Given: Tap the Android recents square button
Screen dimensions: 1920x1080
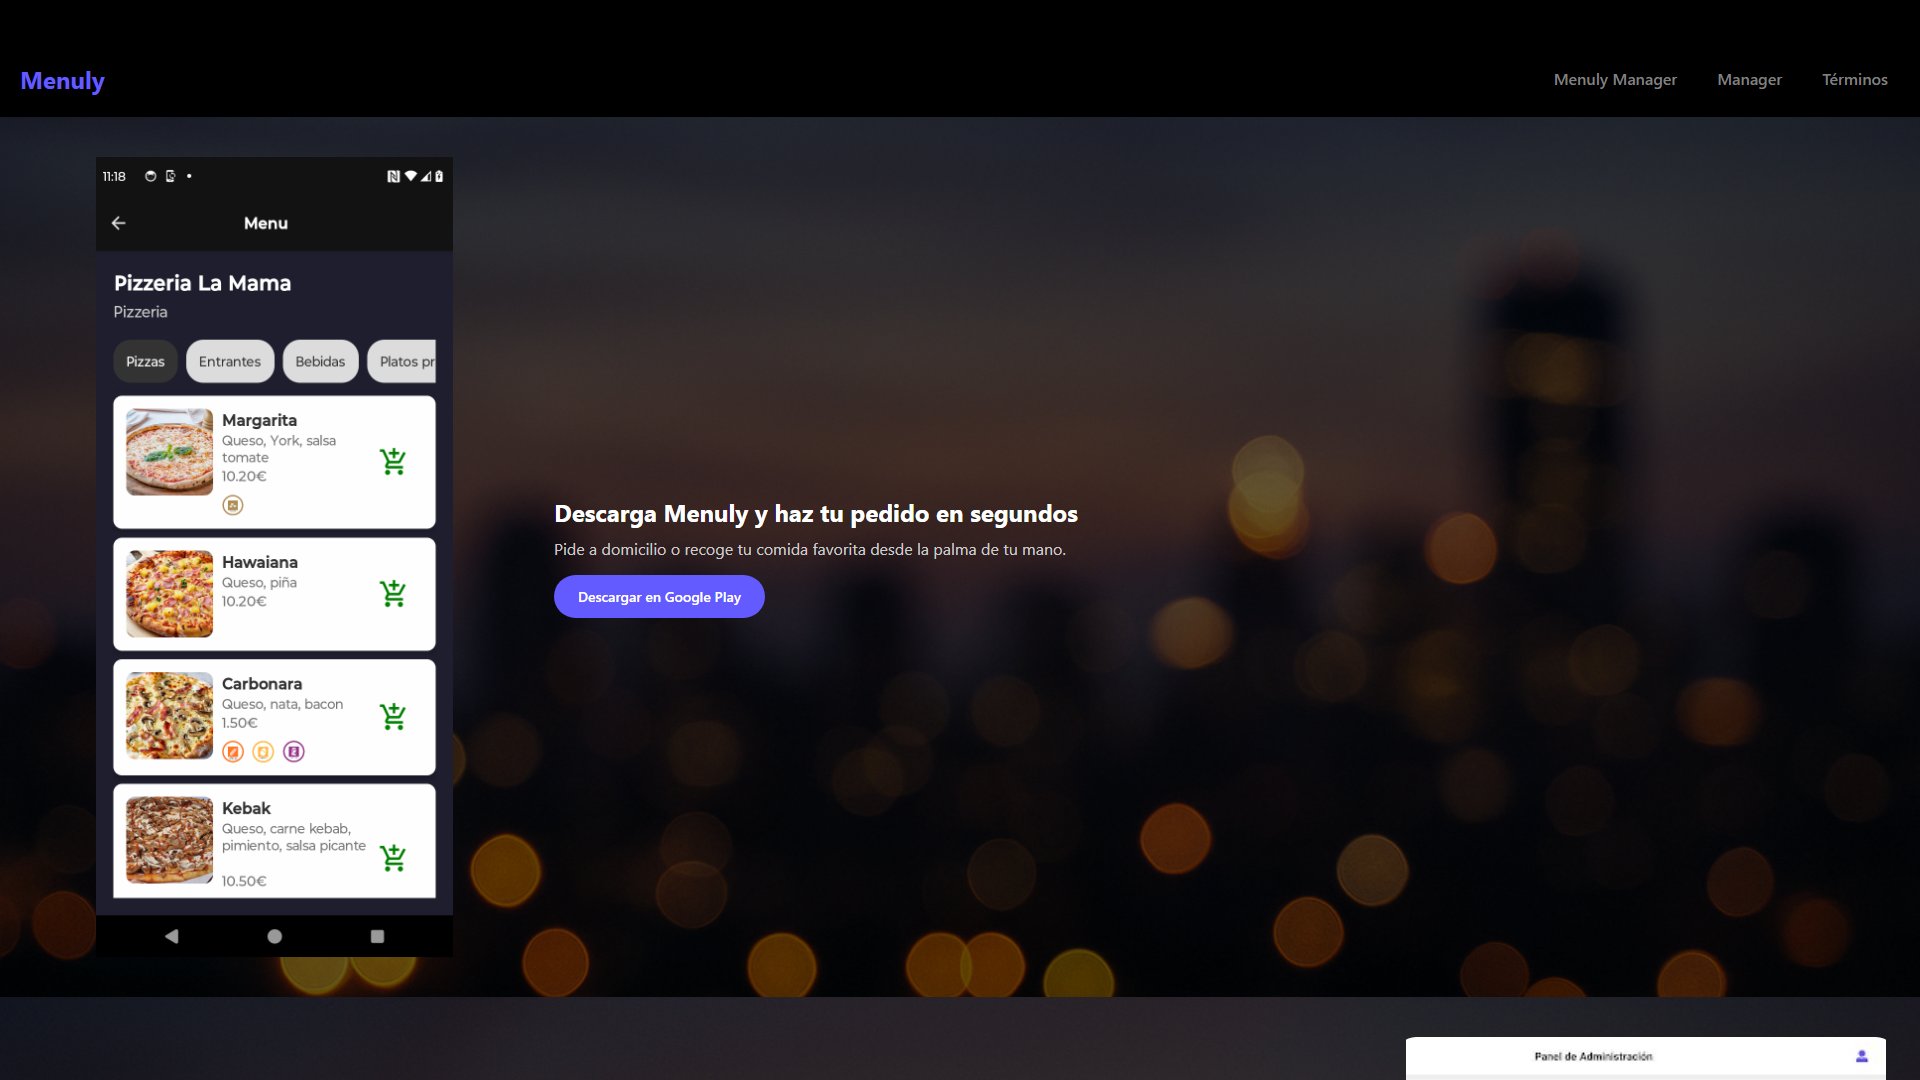Looking at the screenshot, I should 377,936.
